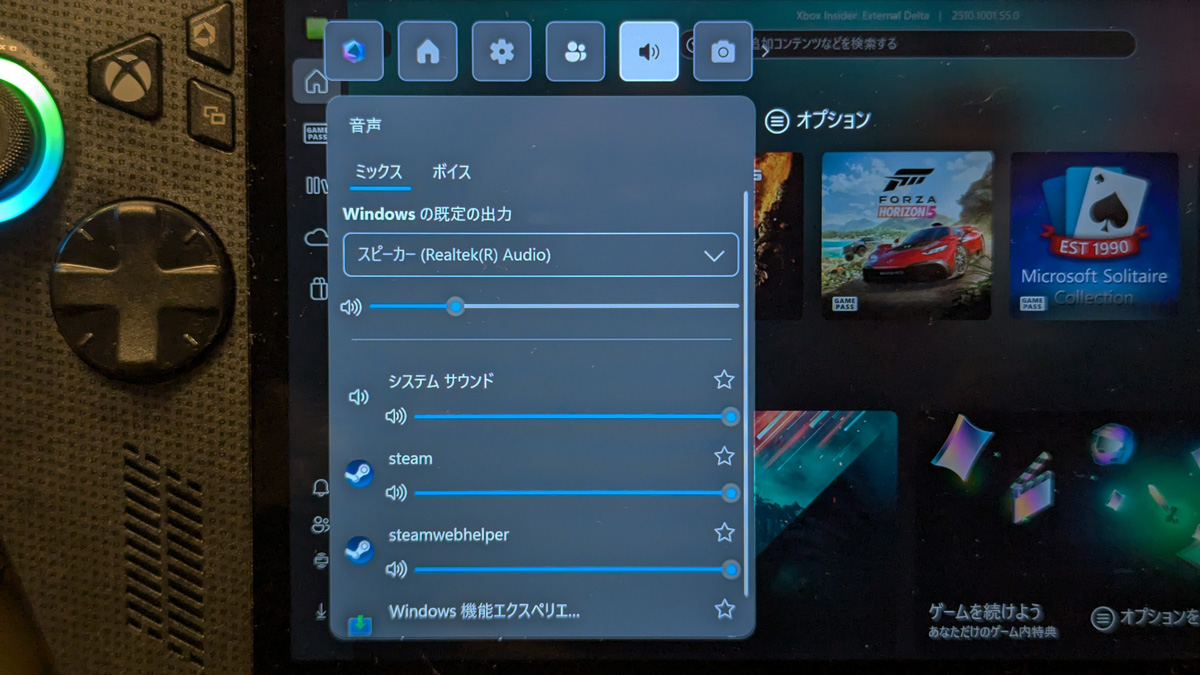This screenshot has width=1200, height=675.
Task: Open the Capture camera widget
Action: coord(722,52)
